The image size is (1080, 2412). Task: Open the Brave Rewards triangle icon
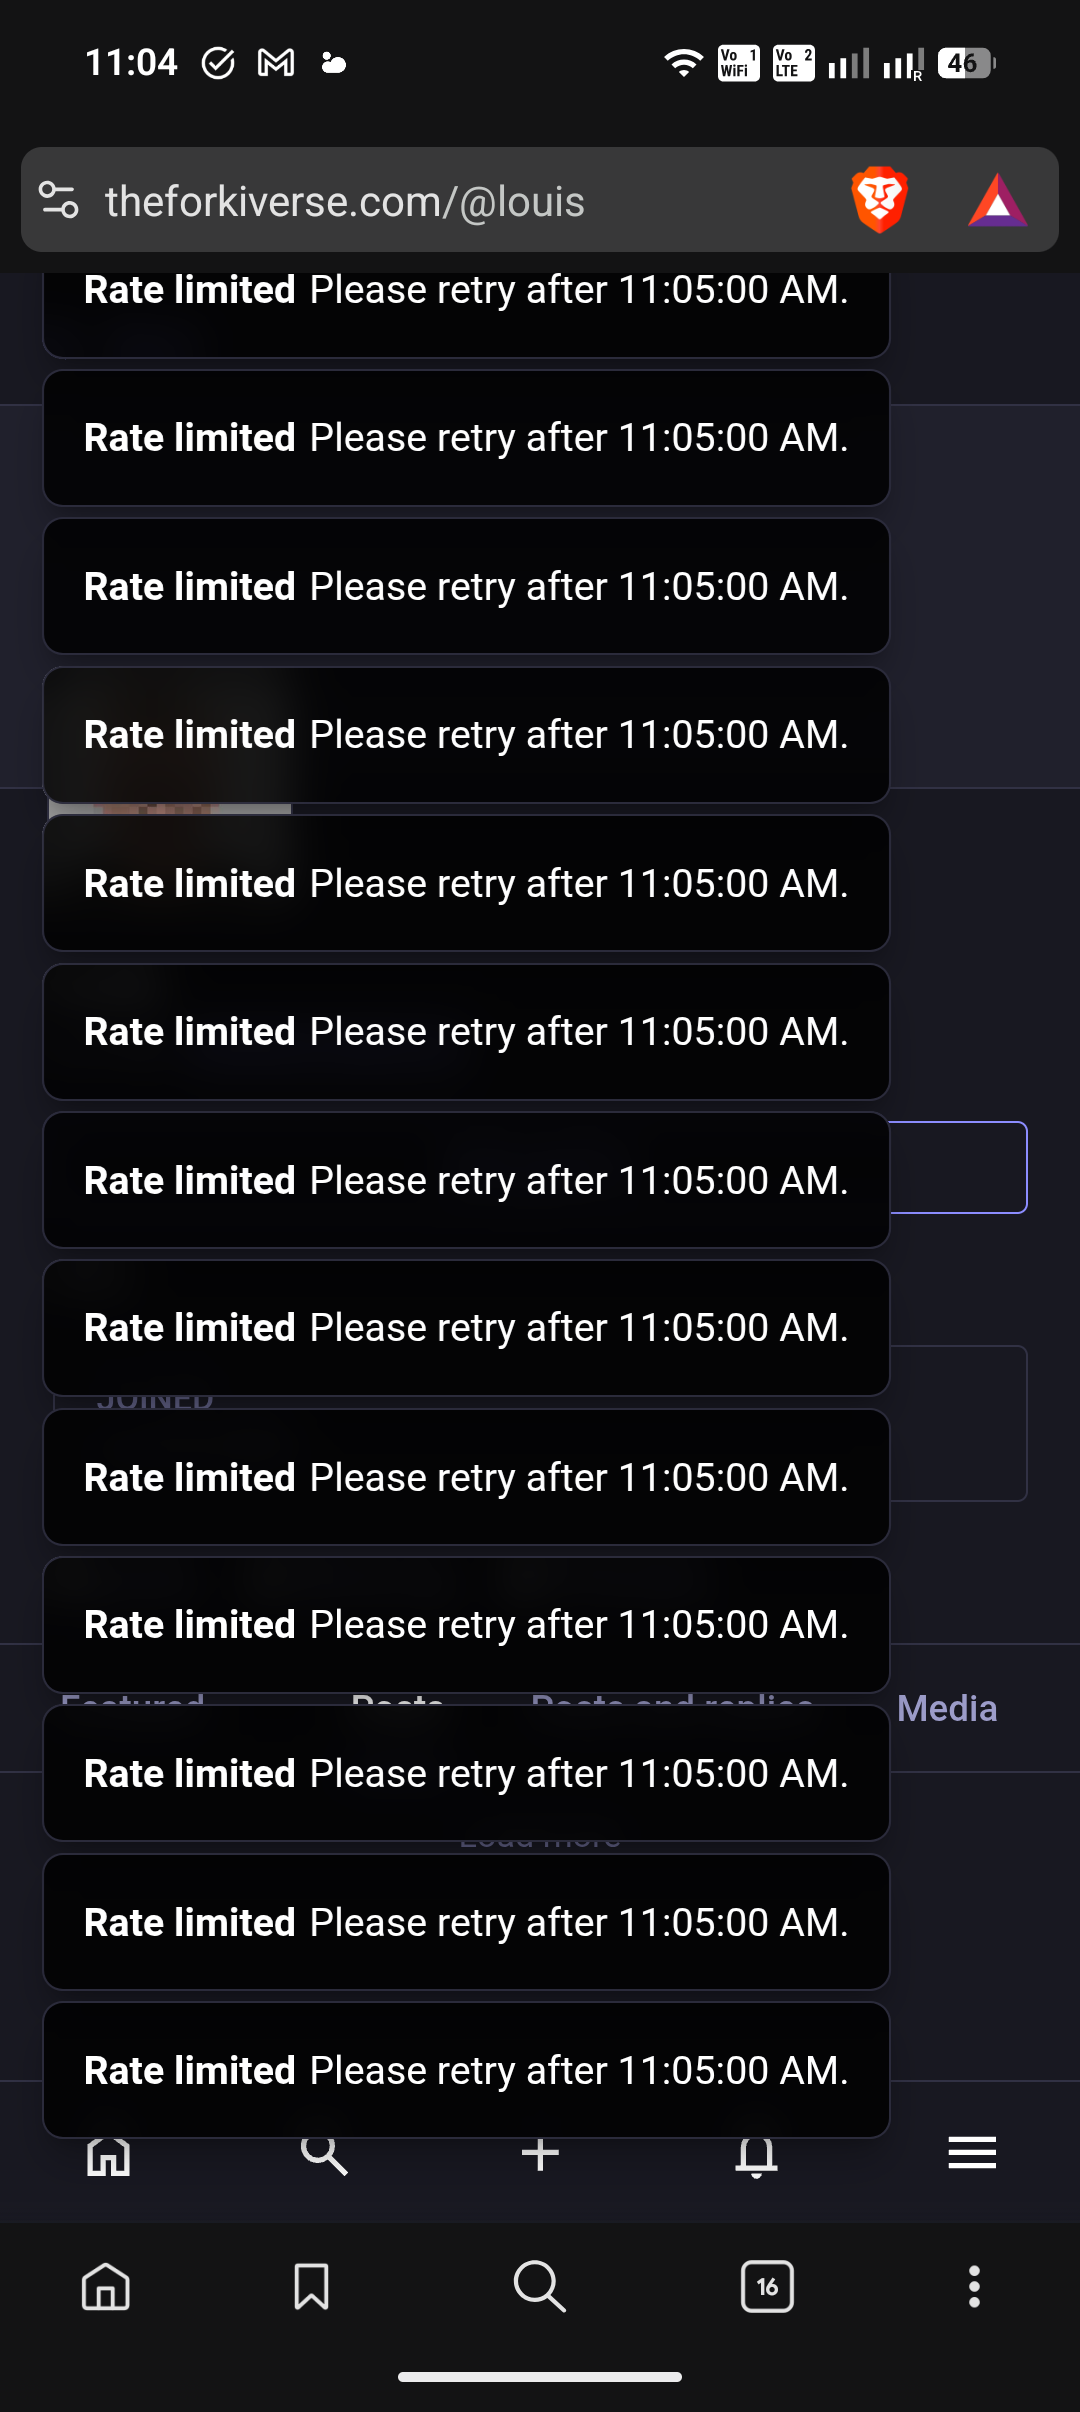[997, 201]
